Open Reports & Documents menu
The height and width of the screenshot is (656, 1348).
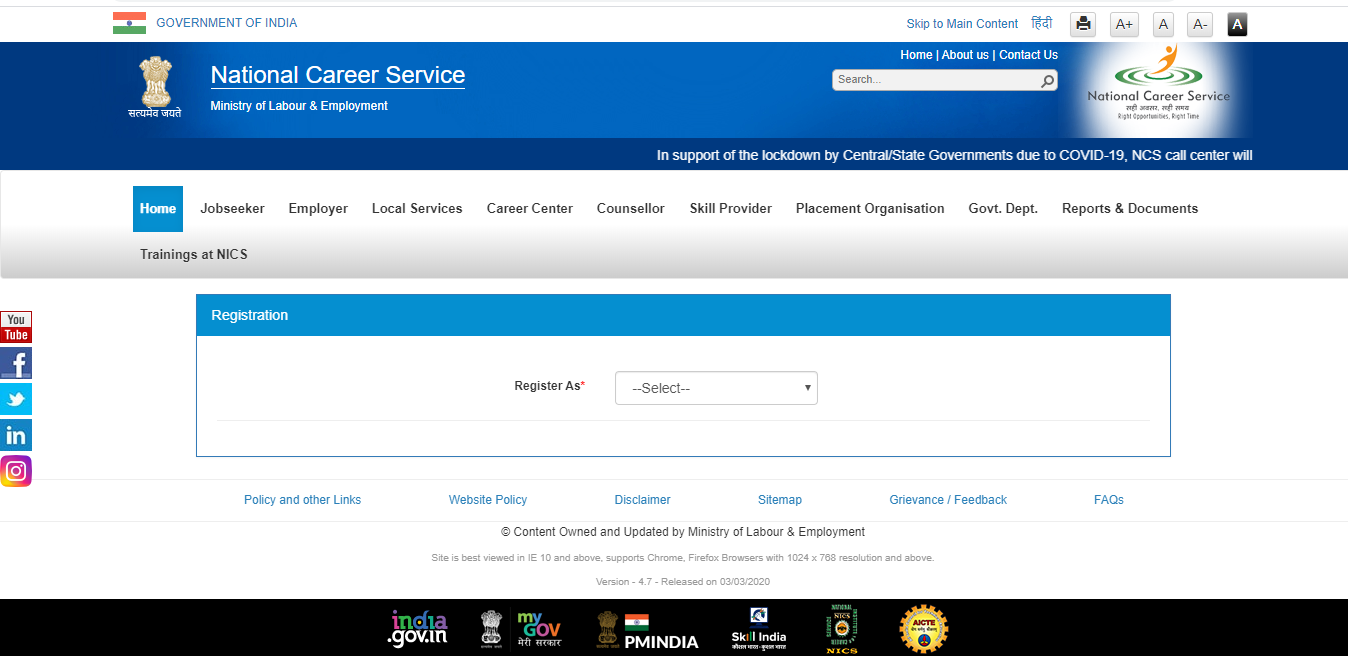tap(1129, 209)
